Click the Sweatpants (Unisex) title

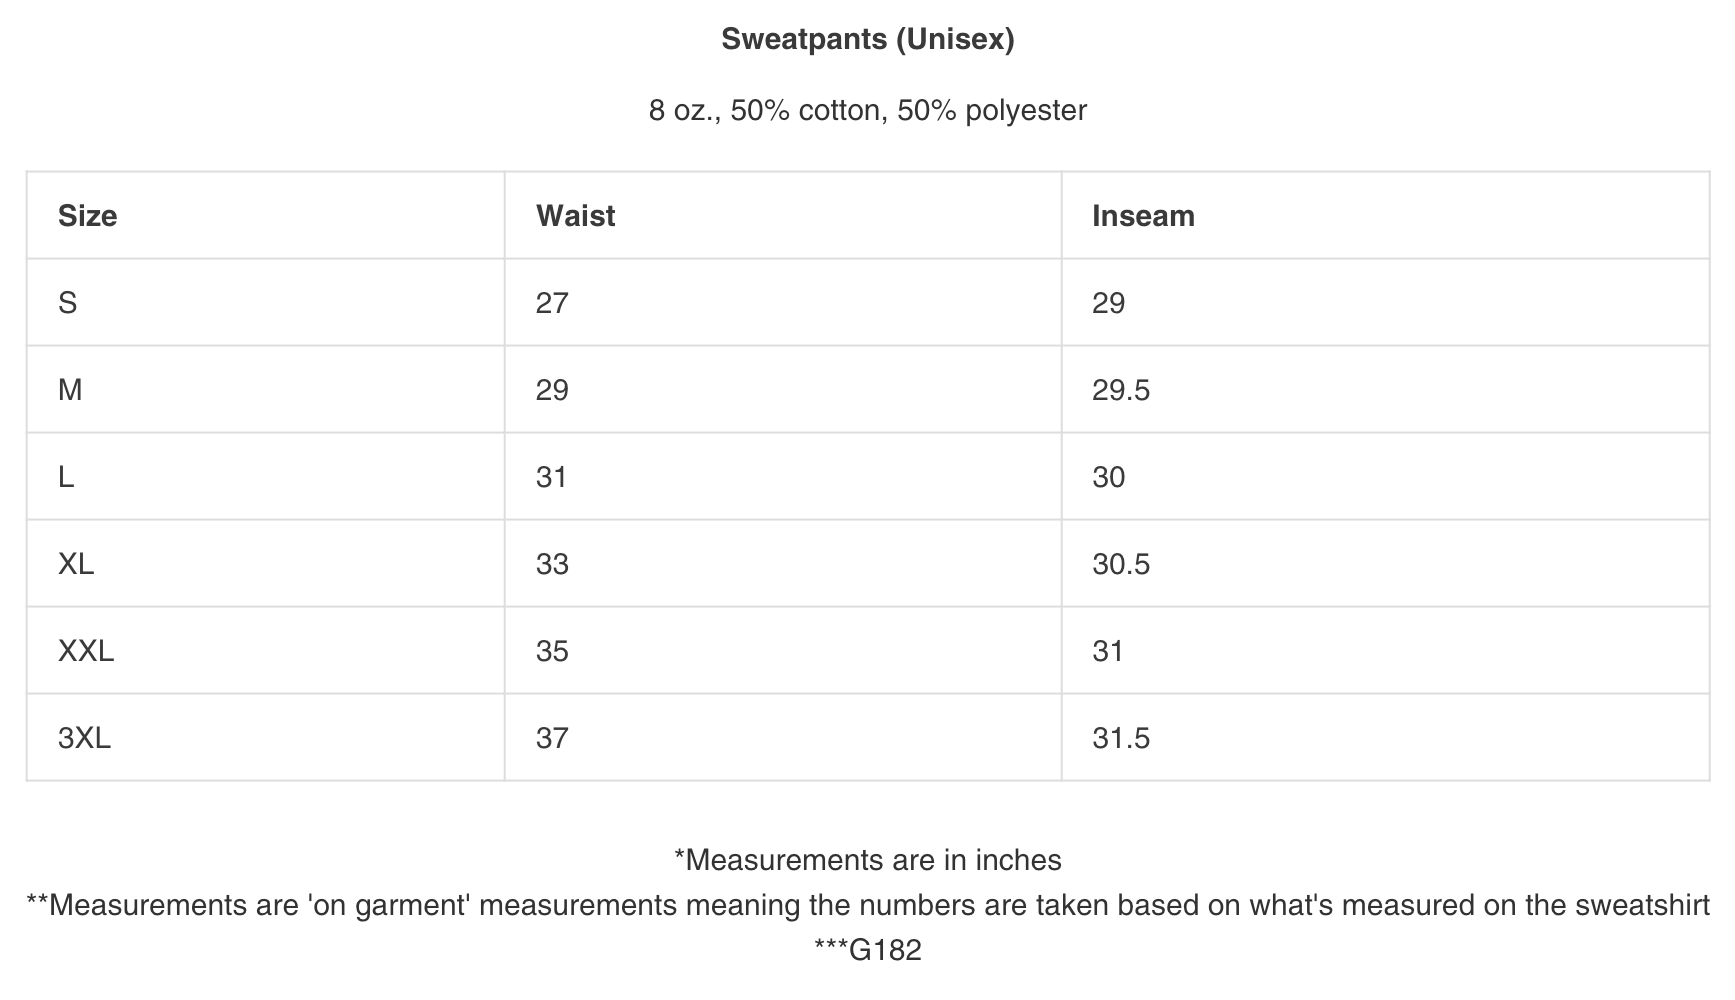coord(867,39)
